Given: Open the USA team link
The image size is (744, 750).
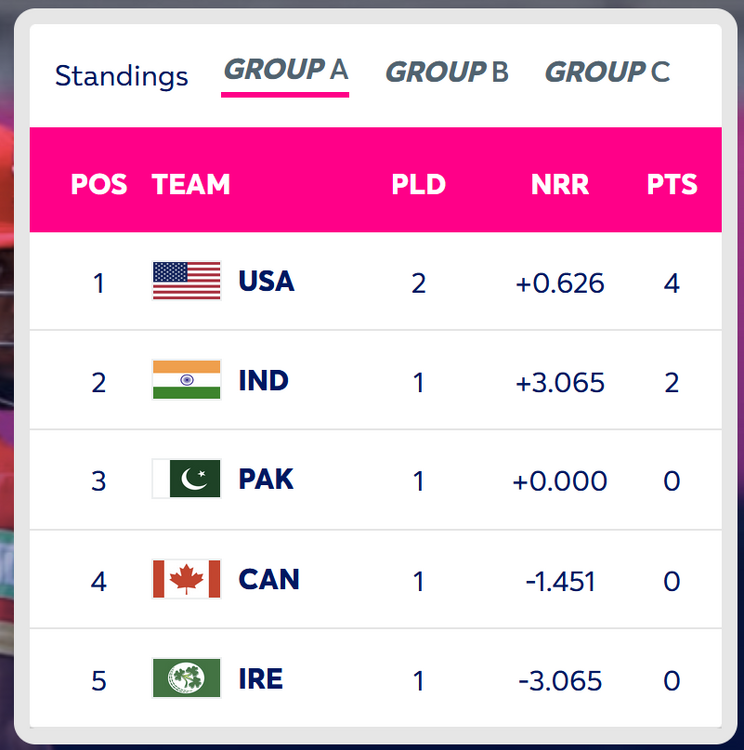Looking at the screenshot, I should point(266,281).
